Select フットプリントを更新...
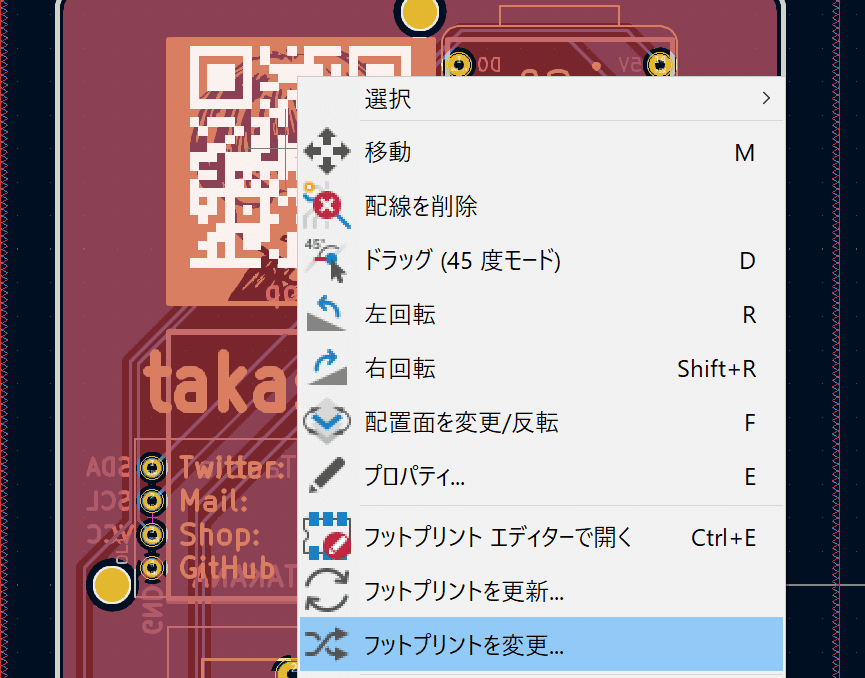The image size is (865, 678). point(541,591)
